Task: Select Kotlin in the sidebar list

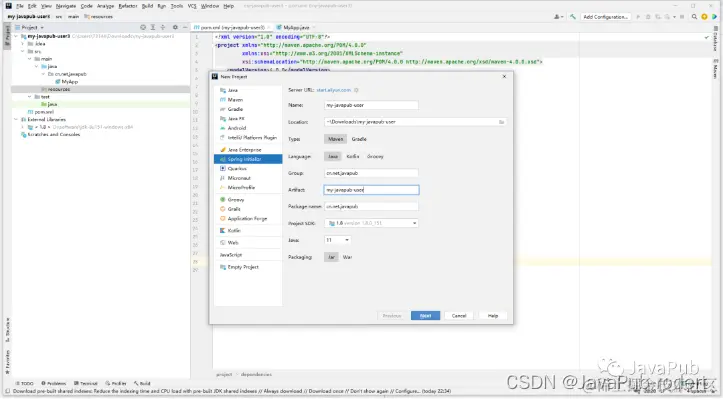Action: (x=233, y=231)
